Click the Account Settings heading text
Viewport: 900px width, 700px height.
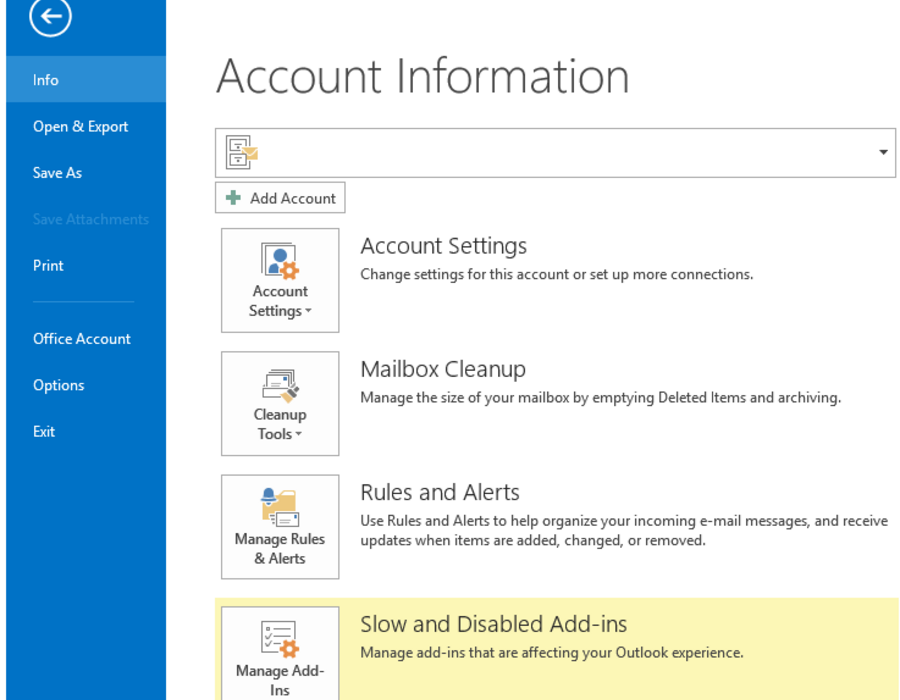[x=444, y=246]
